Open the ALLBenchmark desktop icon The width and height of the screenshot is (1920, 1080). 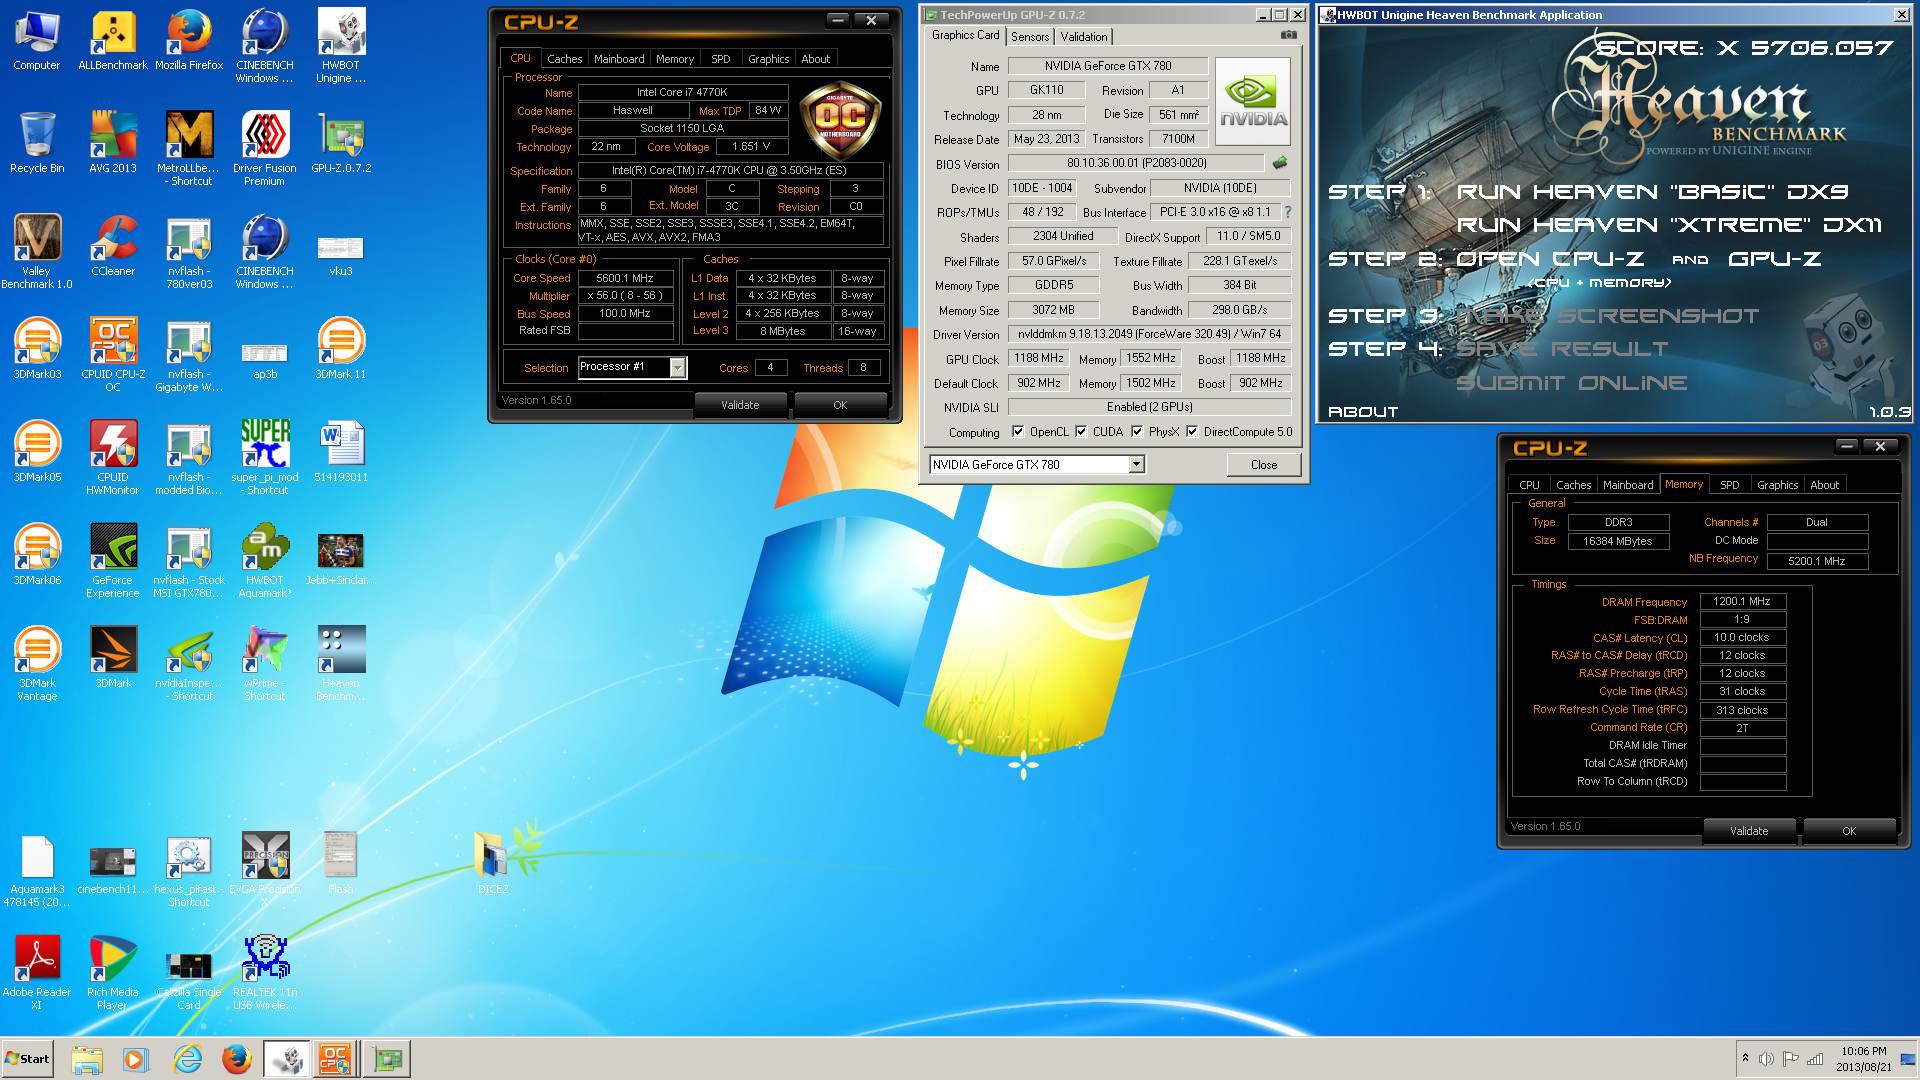click(113, 40)
